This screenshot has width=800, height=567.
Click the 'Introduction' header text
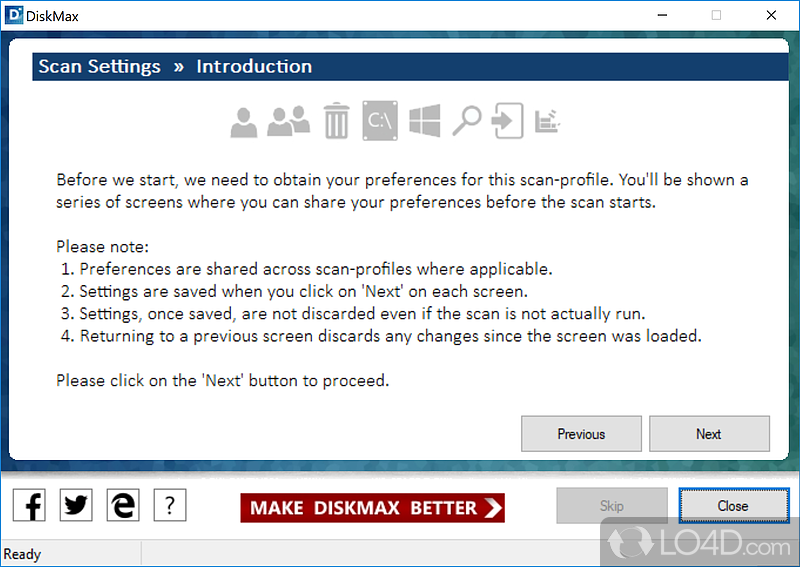pos(254,66)
